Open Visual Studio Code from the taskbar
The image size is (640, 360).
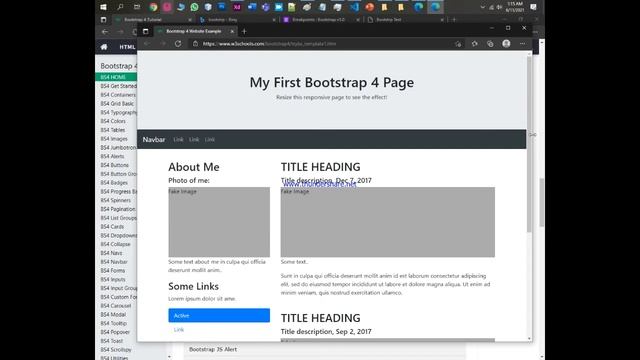coord(354,7)
